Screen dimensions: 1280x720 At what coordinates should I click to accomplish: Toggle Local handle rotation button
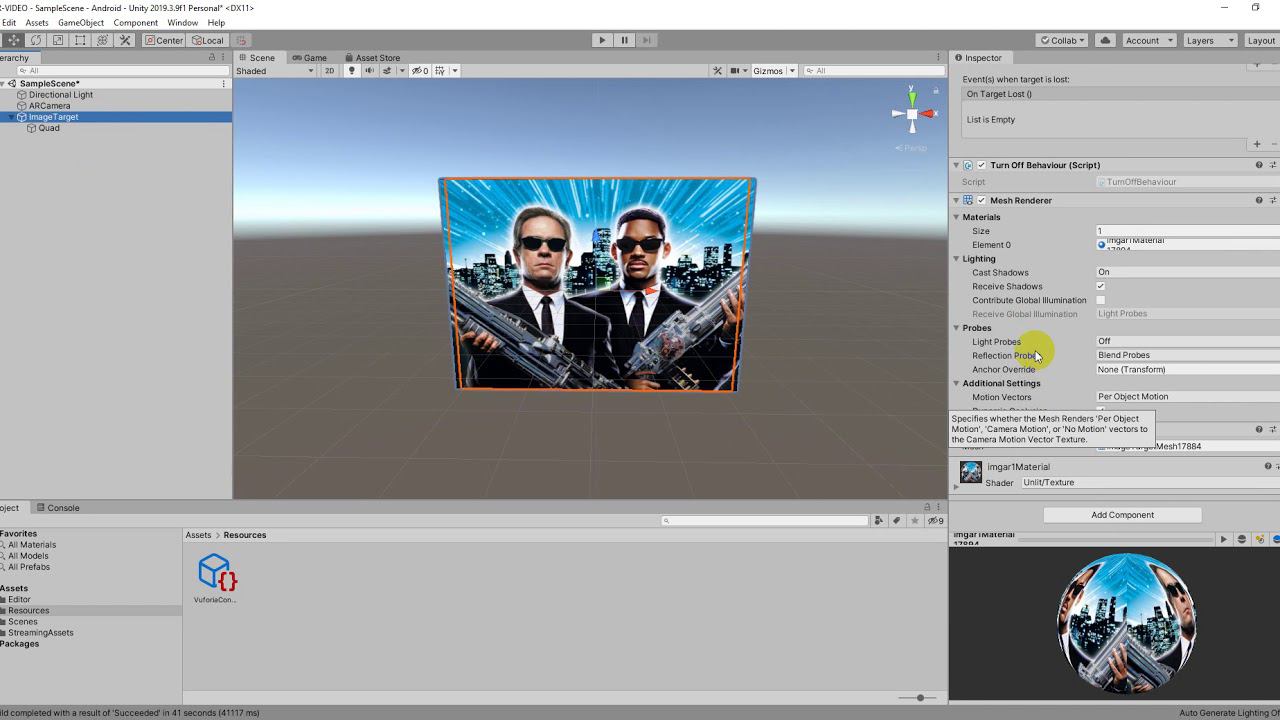[207, 40]
